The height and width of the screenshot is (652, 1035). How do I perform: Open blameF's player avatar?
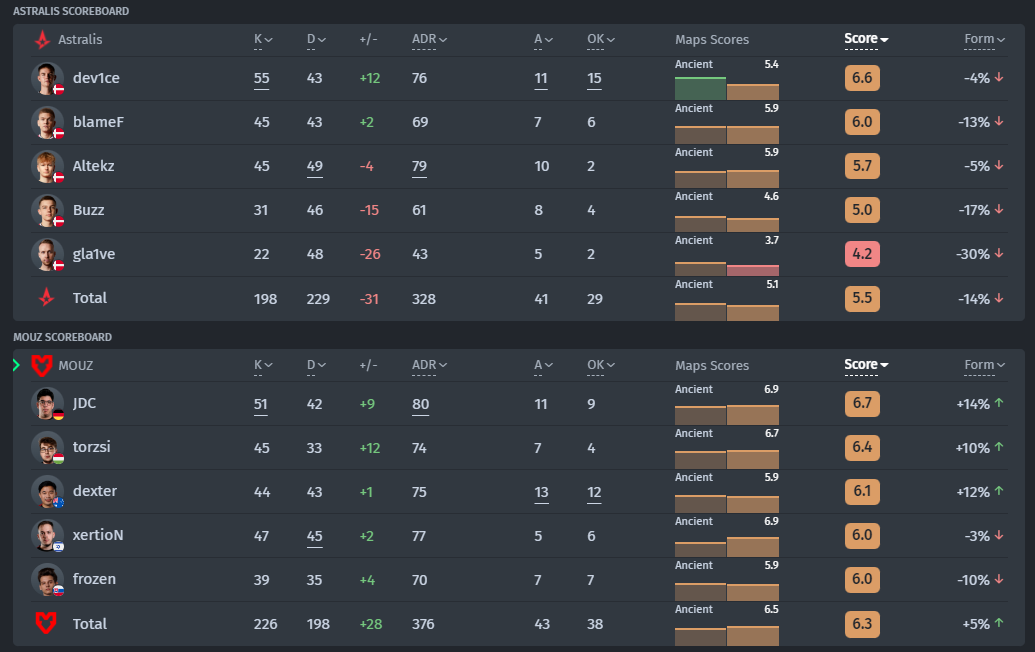48,123
